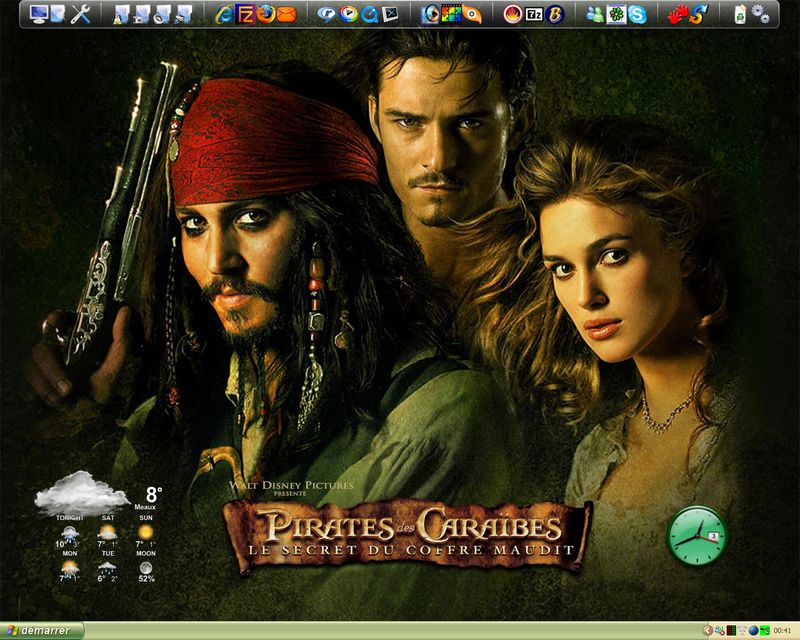The width and height of the screenshot is (800, 640).
Task: Open the orange S arrow icon
Action: [698, 14]
